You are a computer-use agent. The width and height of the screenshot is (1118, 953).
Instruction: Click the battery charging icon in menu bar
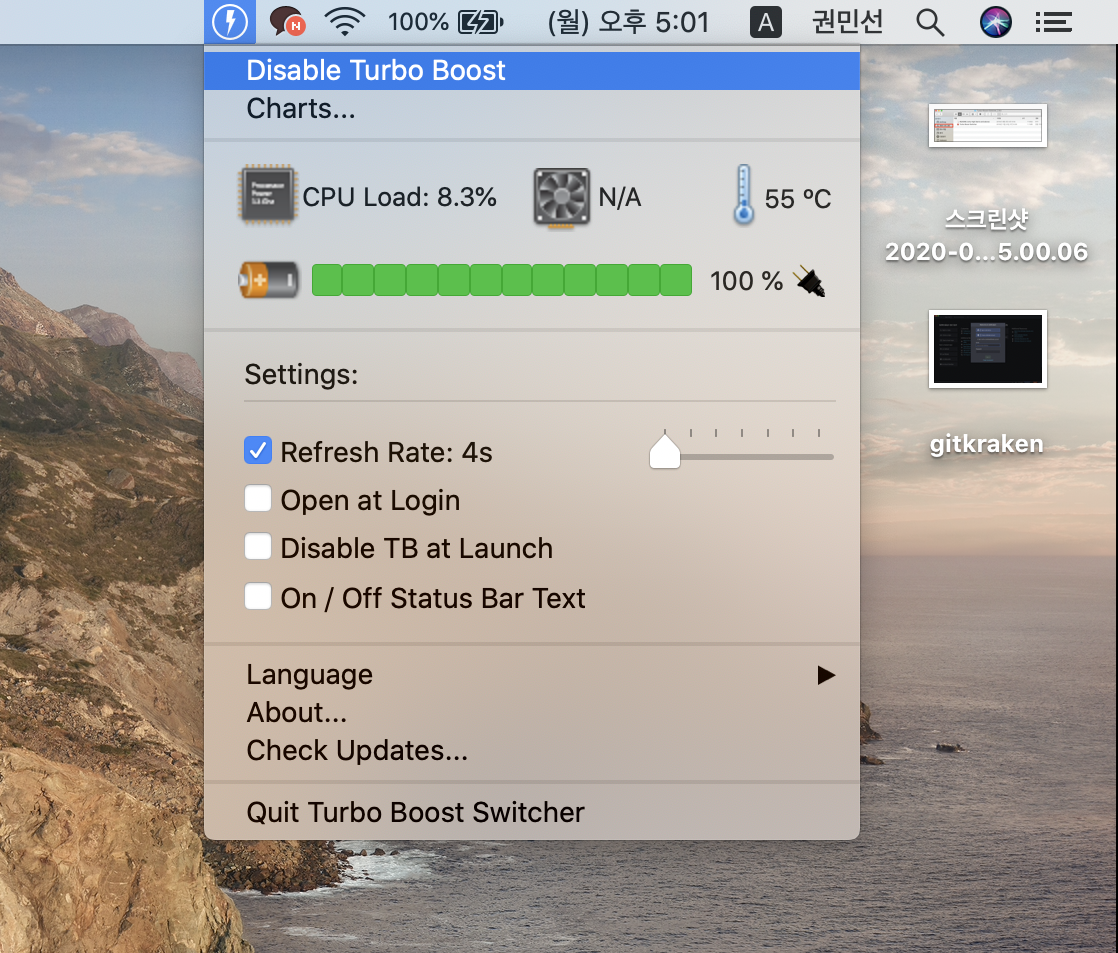(x=481, y=22)
